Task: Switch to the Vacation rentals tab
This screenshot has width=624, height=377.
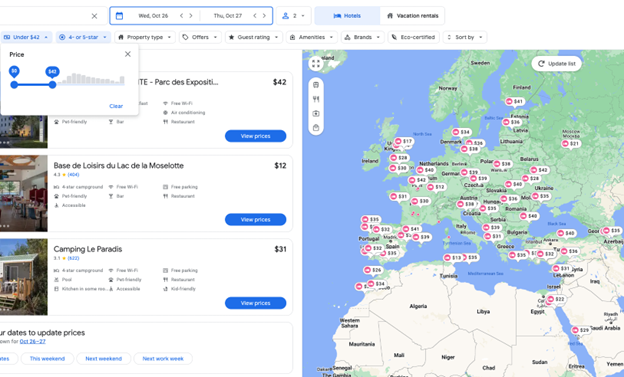Action: (412, 16)
